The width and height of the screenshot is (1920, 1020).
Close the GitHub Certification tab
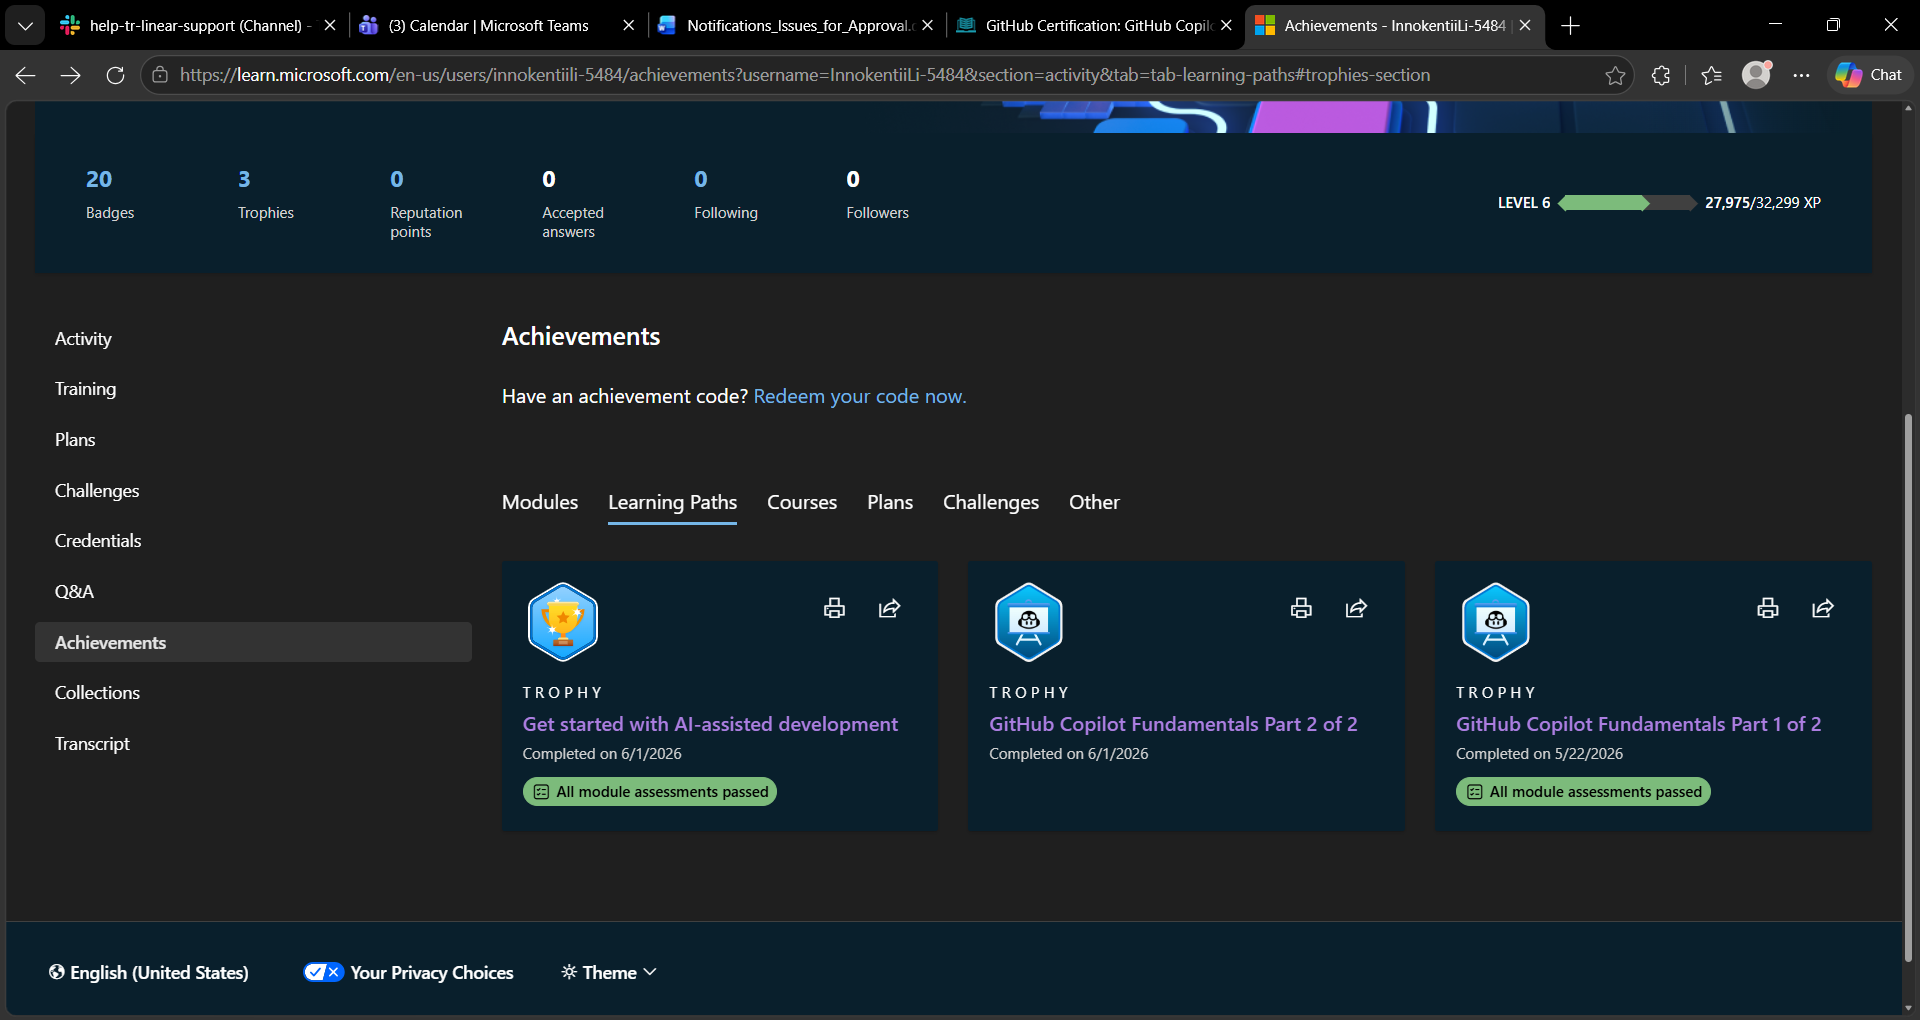(1226, 26)
